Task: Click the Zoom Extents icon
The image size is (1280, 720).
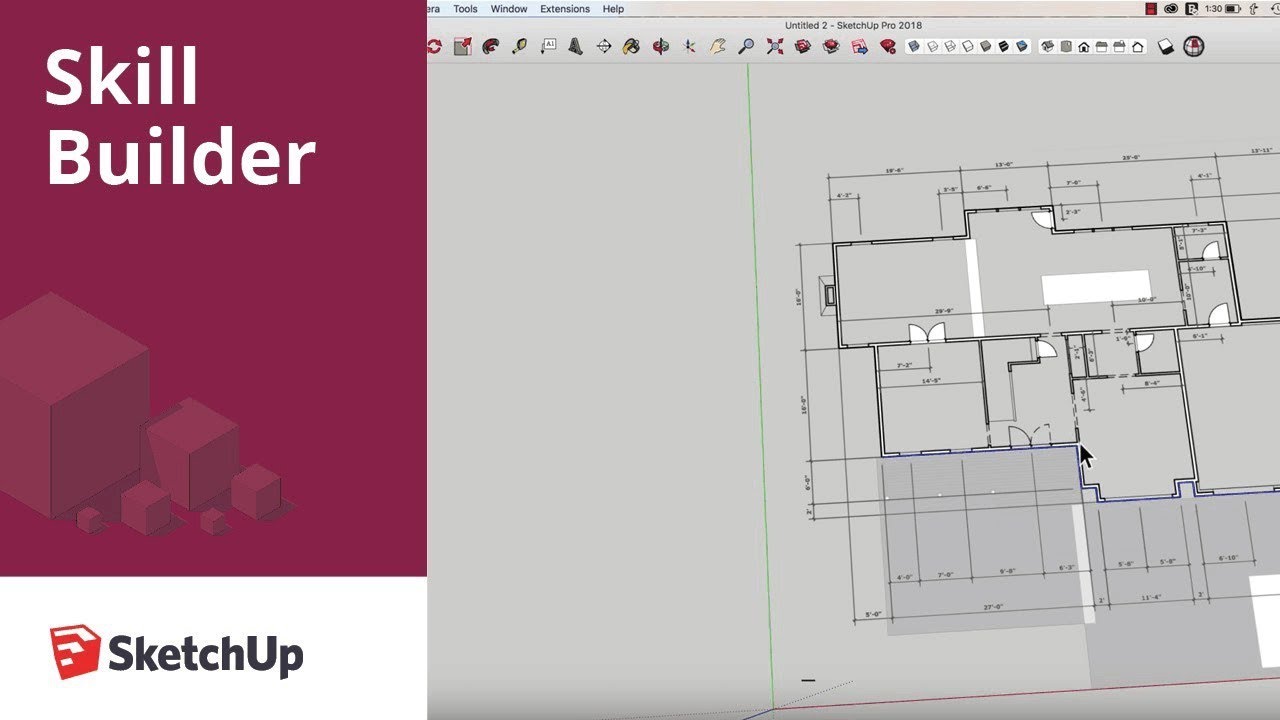Action: (x=774, y=45)
